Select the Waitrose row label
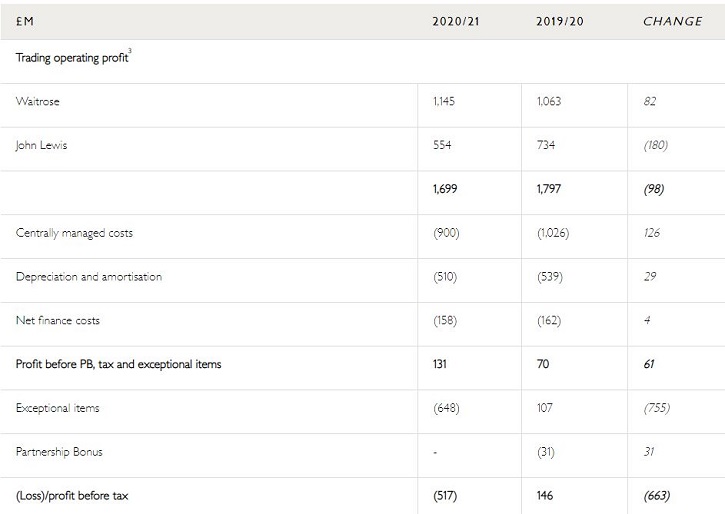This screenshot has height=514, width=725. pos(37,101)
